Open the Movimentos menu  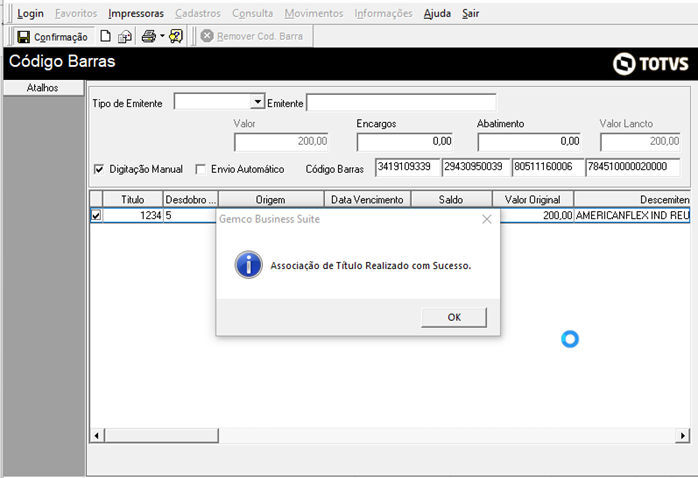point(314,13)
